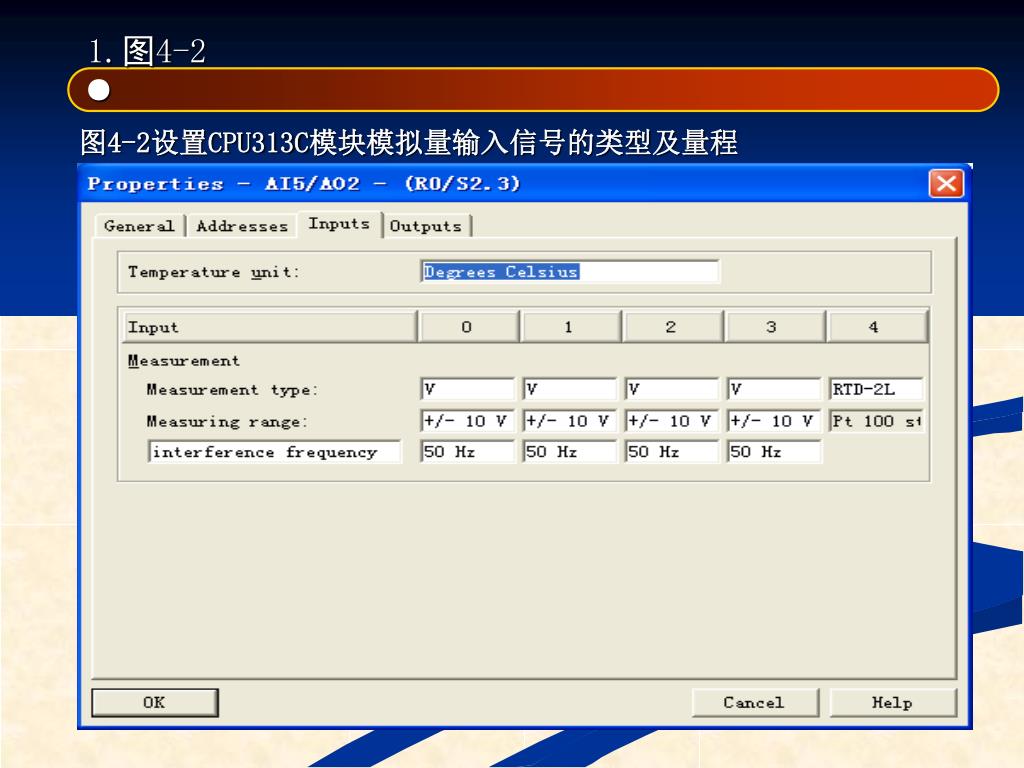Click the Input 4 column header

(x=875, y=327)
